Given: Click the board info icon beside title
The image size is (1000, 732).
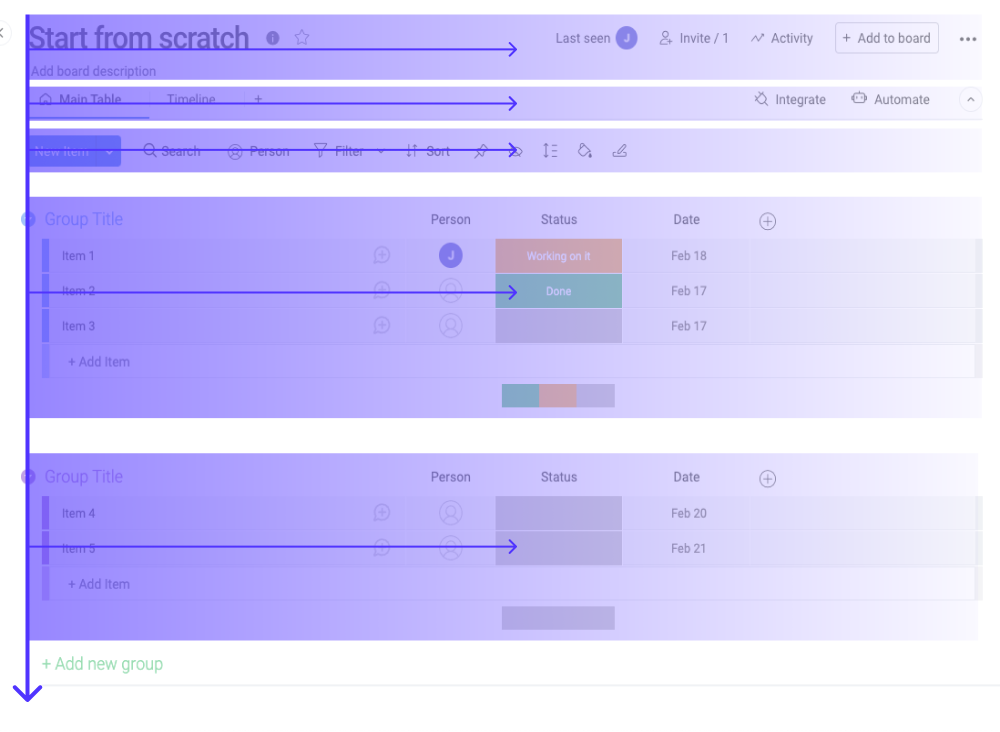Looking at the screenshot, I should click(273, 38).
